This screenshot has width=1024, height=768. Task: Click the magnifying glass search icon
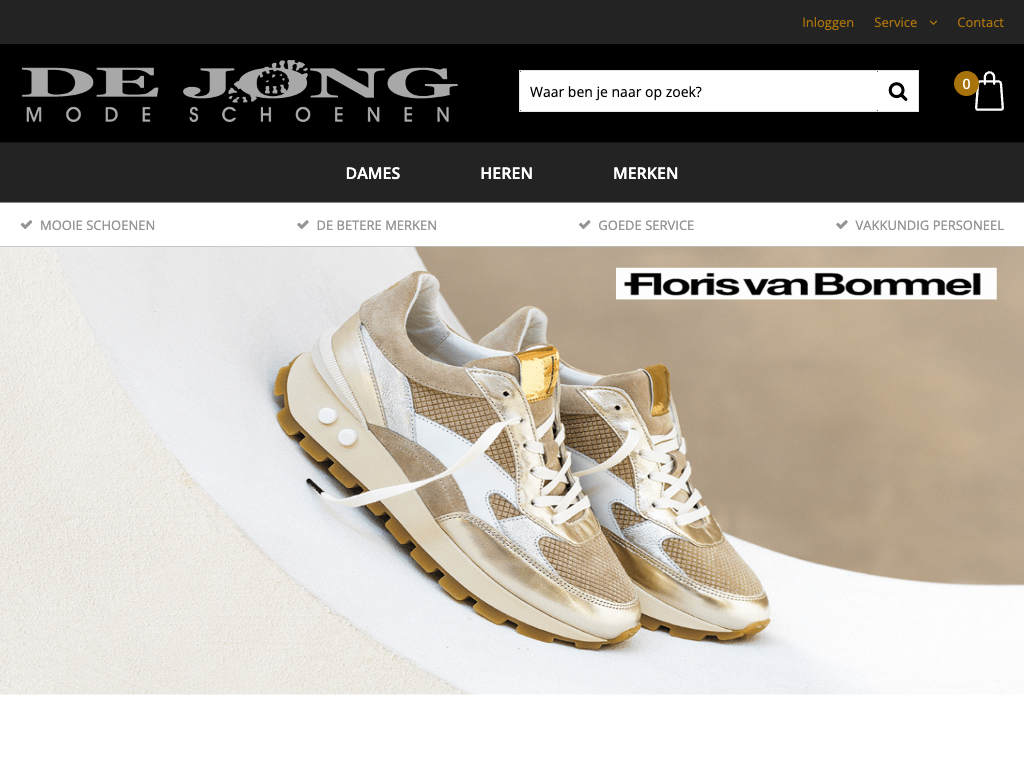898,91
